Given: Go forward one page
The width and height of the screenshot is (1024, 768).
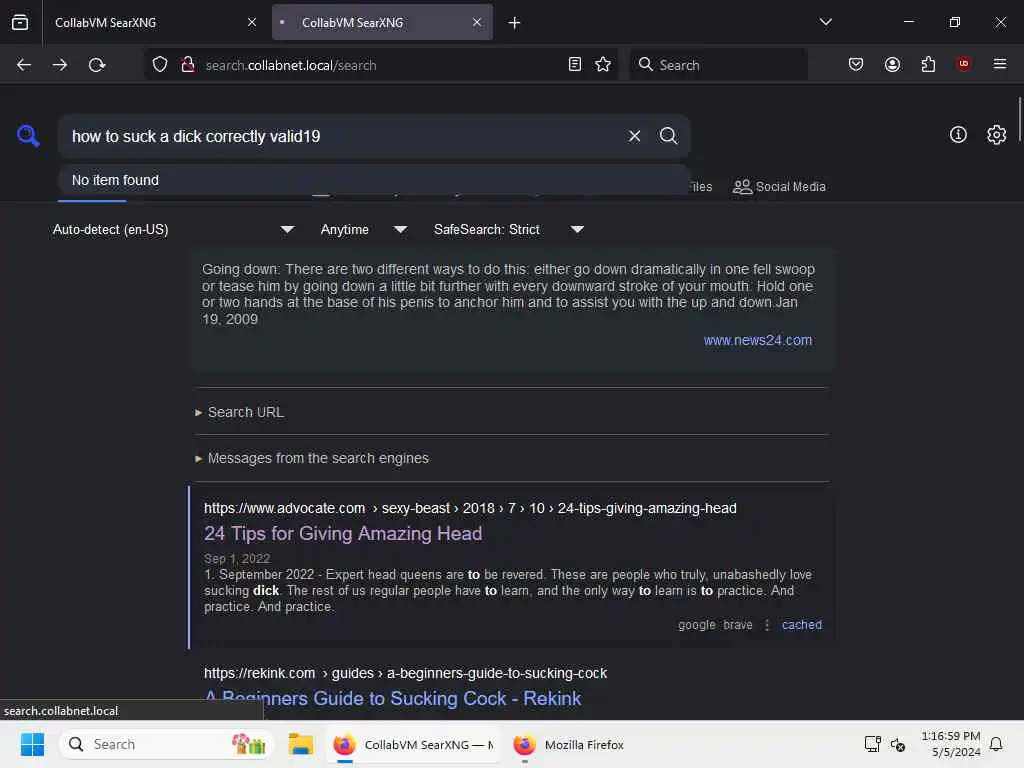Looking at the screenshot, I should pos(60,65).
